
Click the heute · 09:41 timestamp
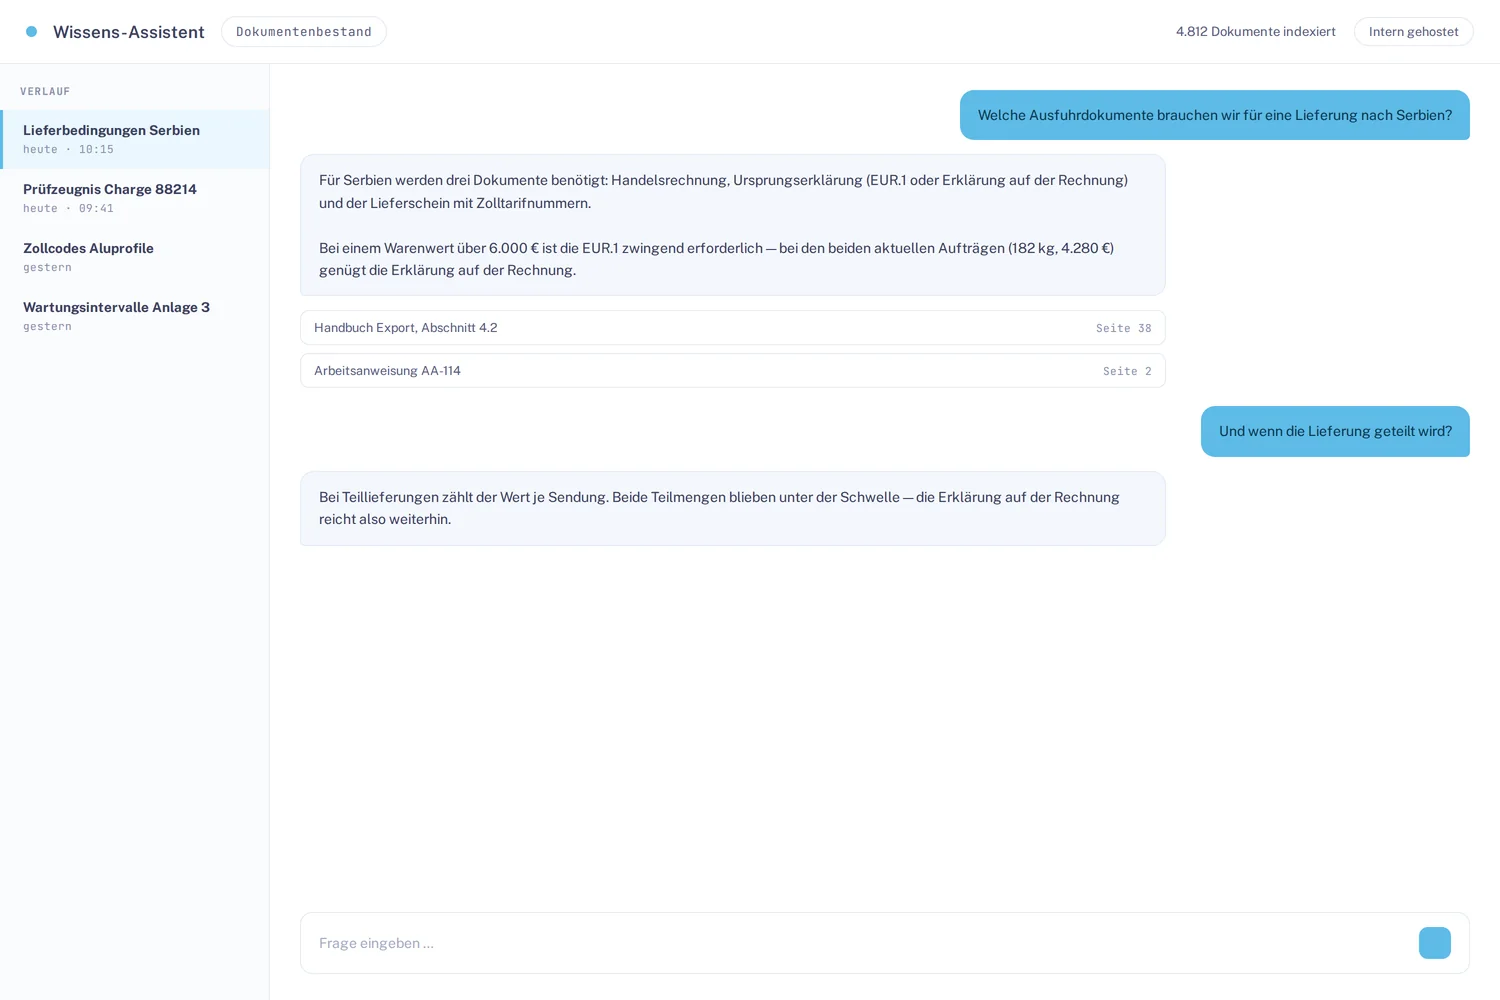(x=68, y=209)
